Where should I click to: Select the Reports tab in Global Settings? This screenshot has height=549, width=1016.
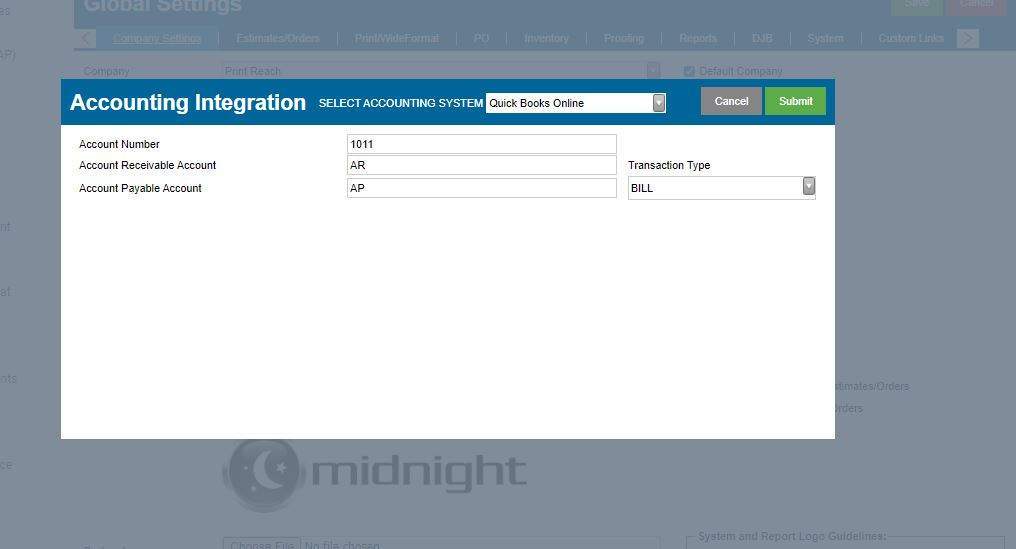point(698,38)
